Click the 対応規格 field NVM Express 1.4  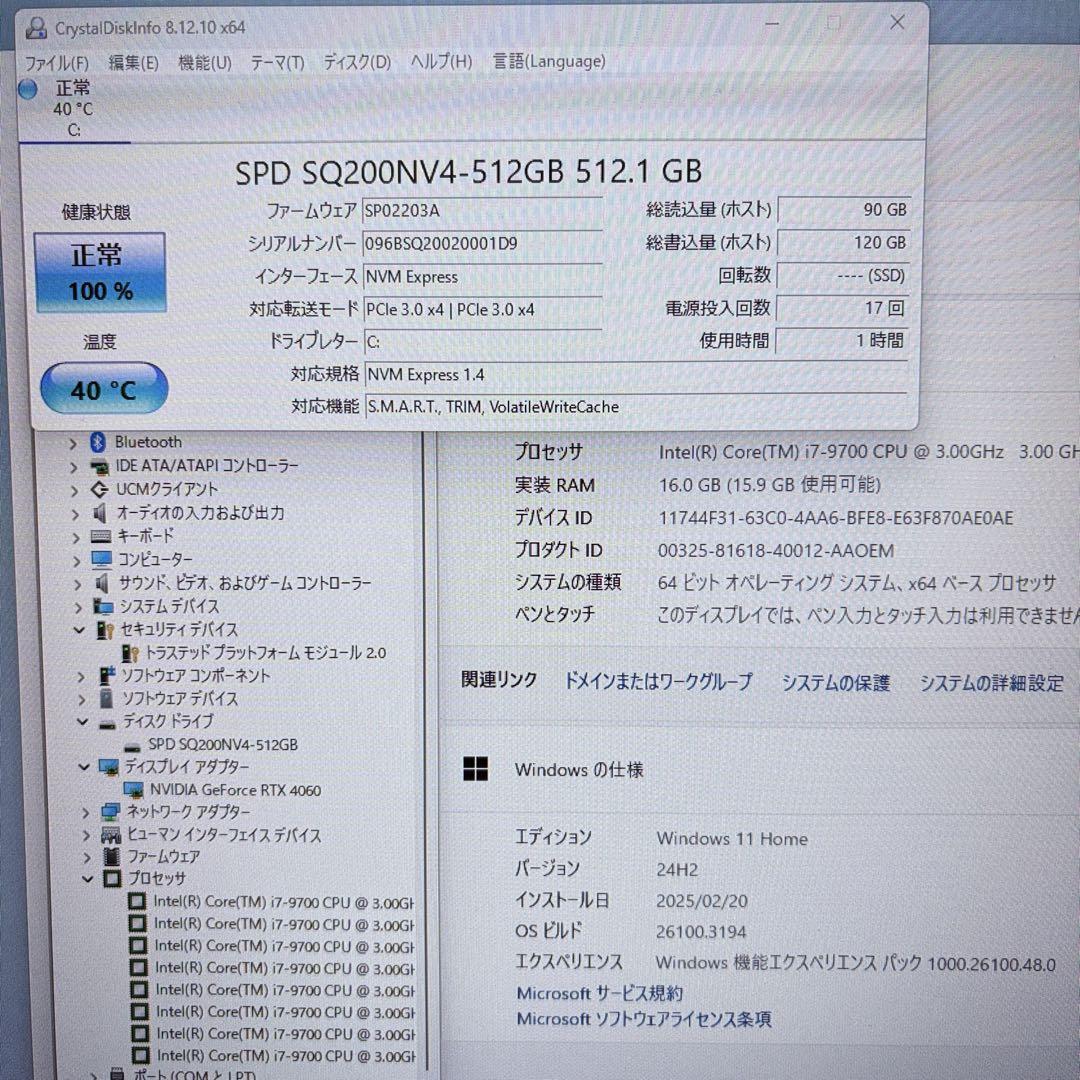(636, 375)
